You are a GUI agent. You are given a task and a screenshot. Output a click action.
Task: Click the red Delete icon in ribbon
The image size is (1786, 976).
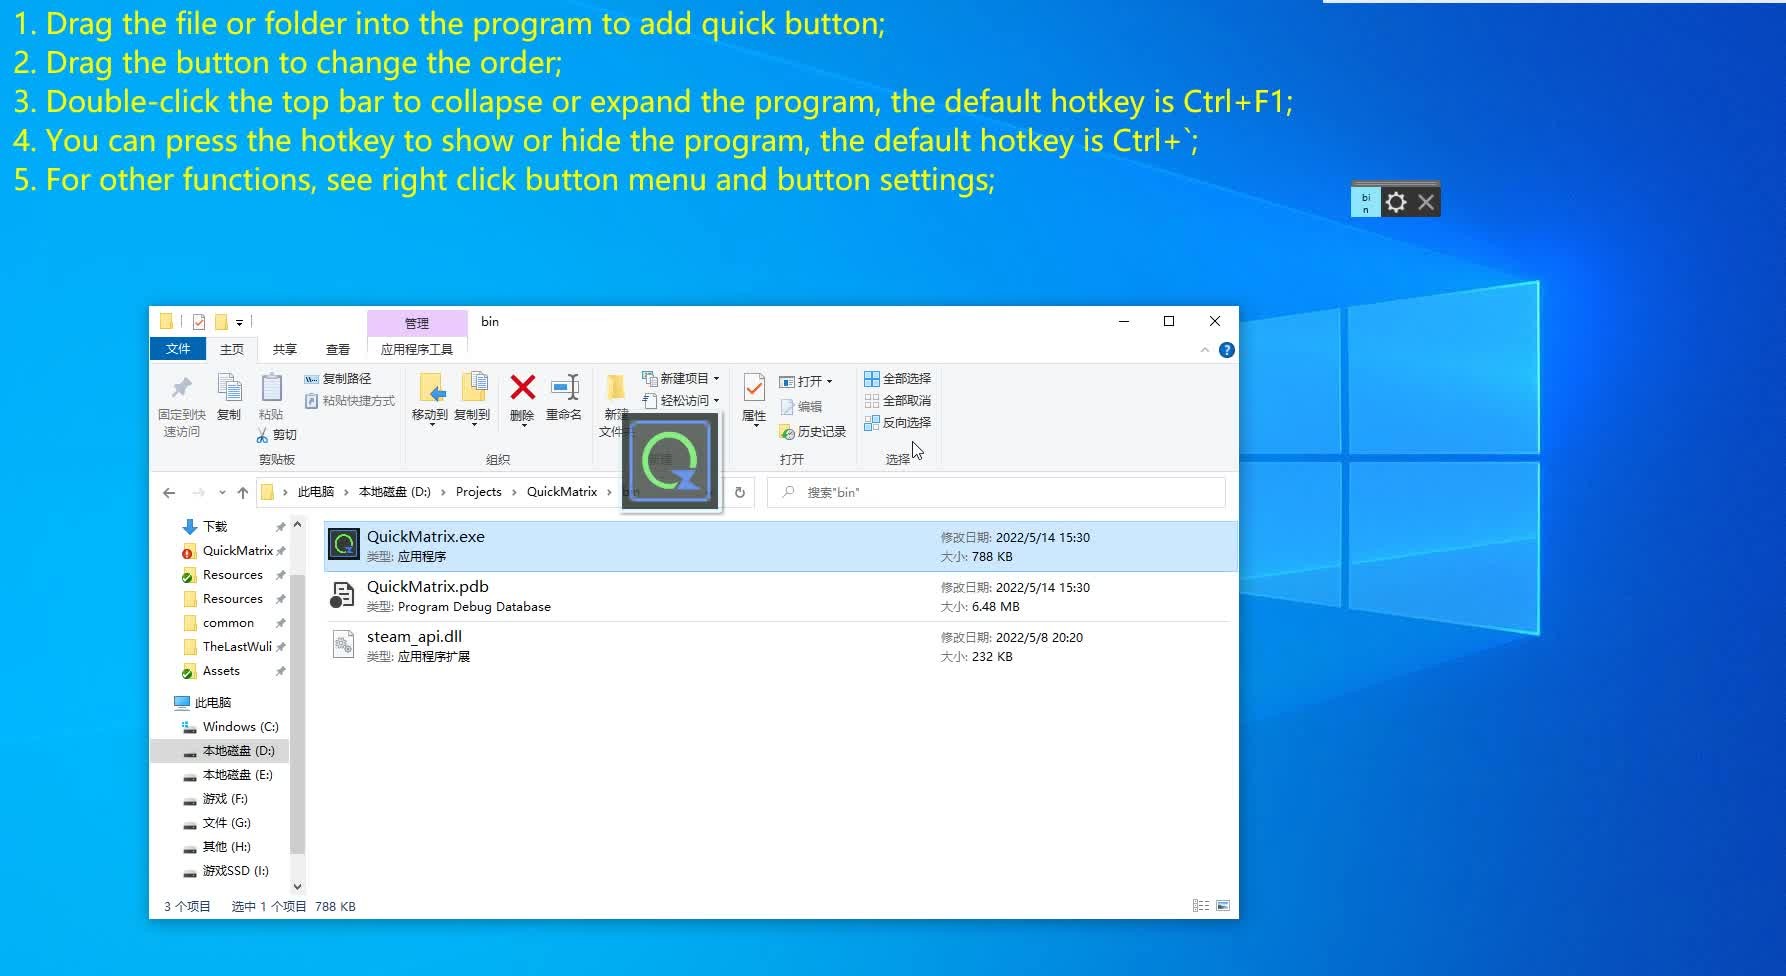[x=522, y=389]
